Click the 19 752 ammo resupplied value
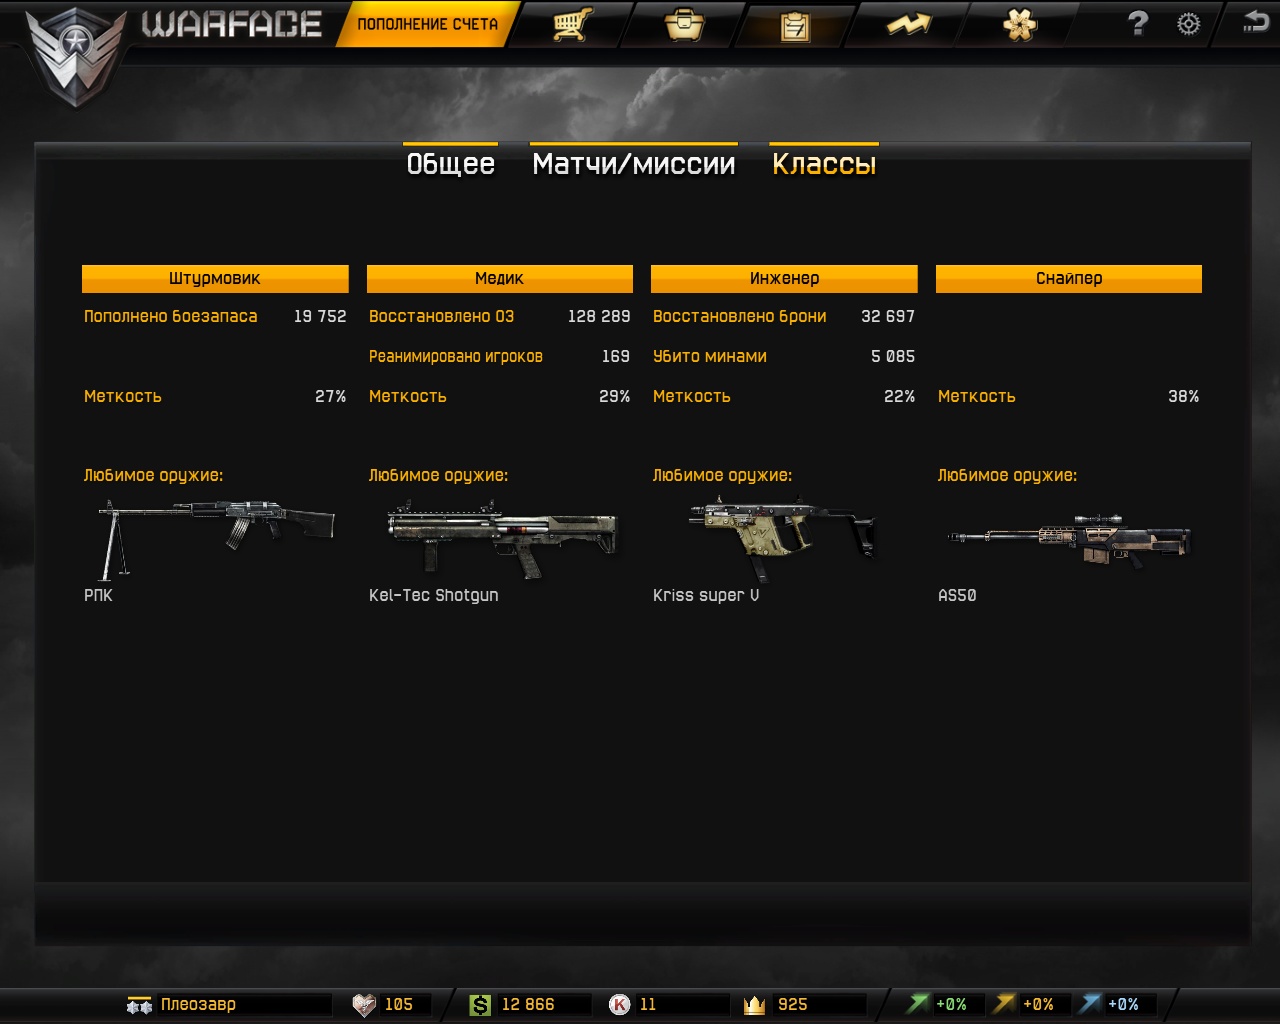 tap(320, 316)
